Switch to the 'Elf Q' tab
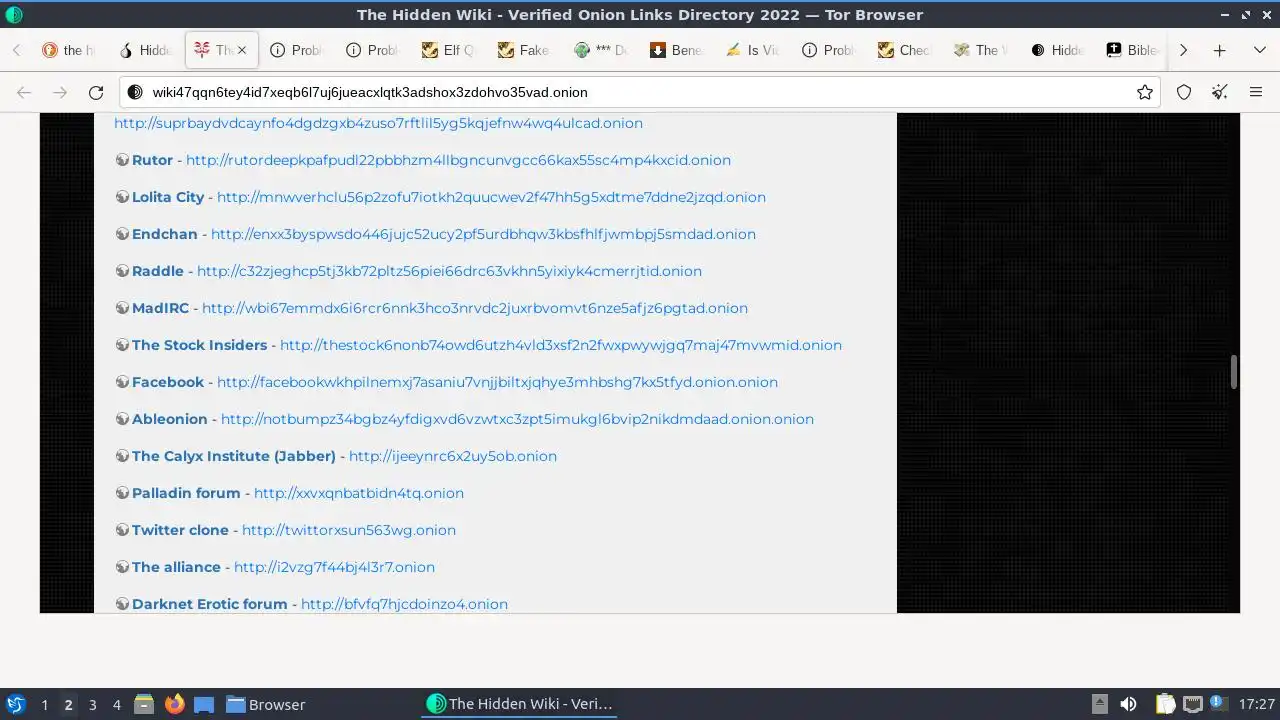Viewport: 1280px width, 720px height. [448, 50]
